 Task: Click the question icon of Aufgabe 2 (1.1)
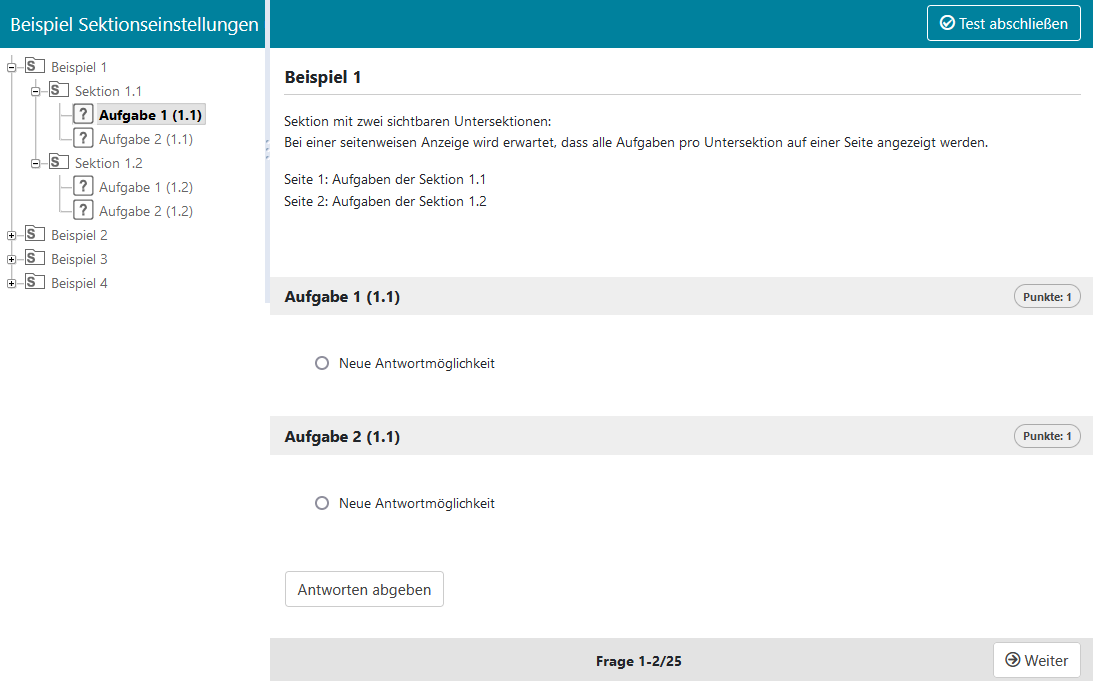[84, 139]
